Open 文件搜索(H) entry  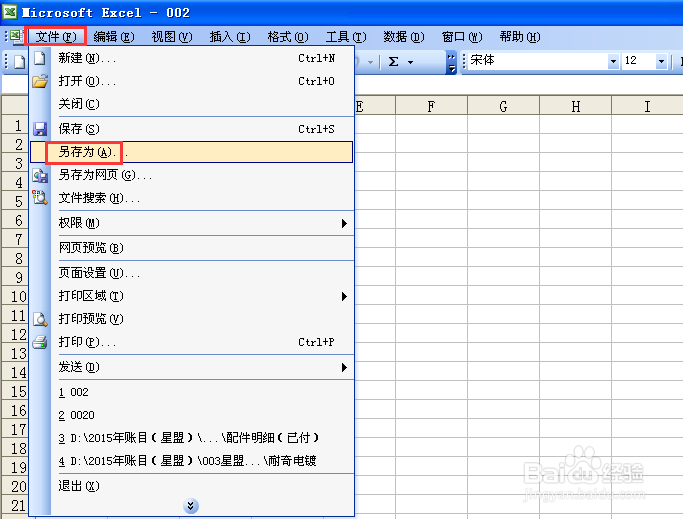tap(192, 198)
